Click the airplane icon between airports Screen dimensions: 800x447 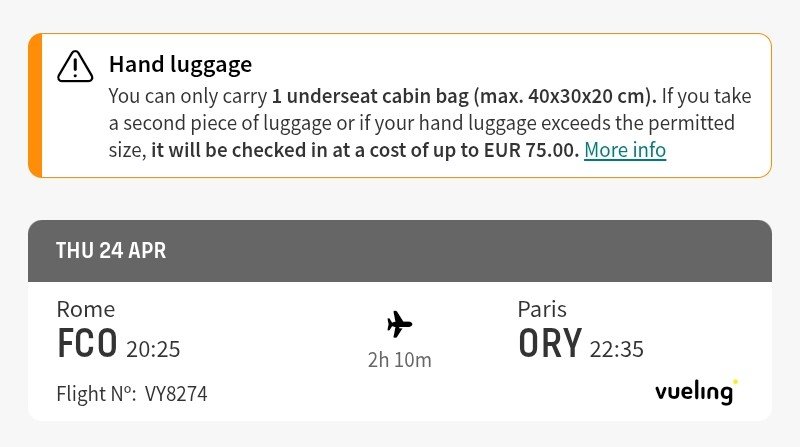click(x=399, y=324)
